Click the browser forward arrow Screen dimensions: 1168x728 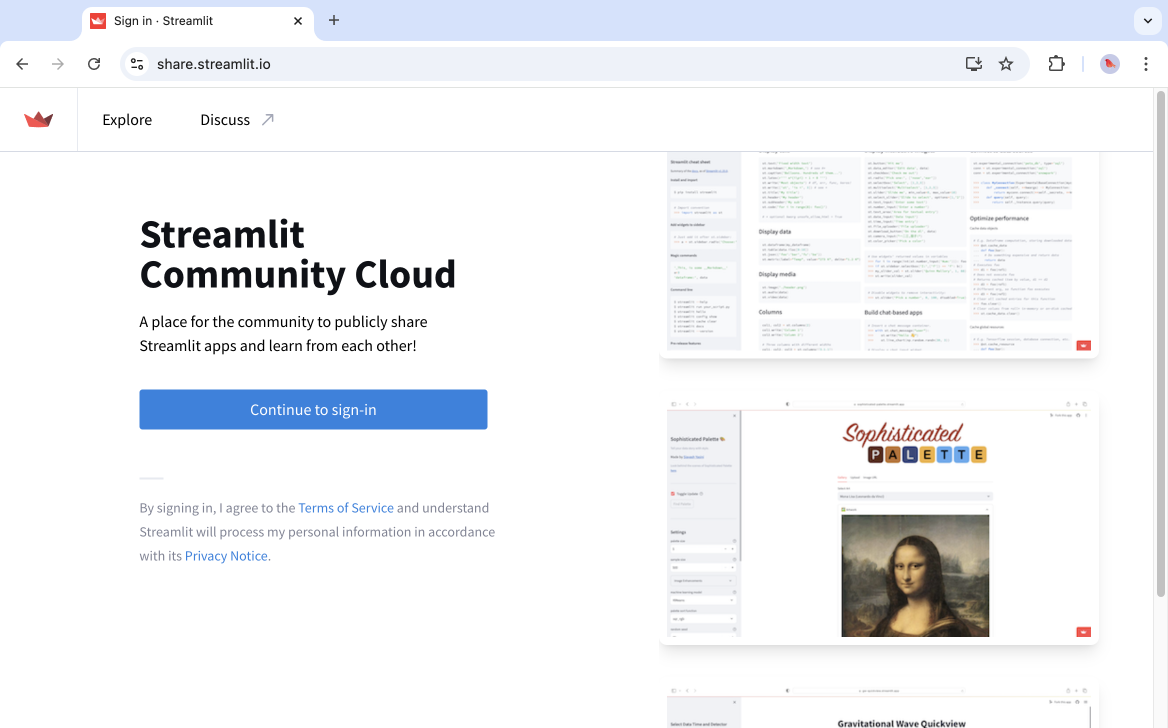click(x=58, y=63)
